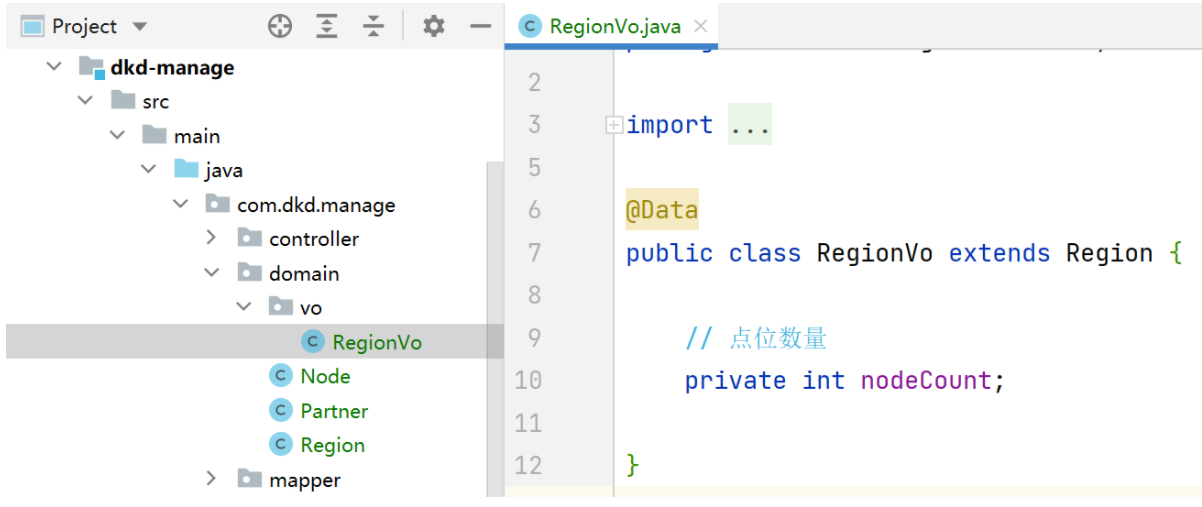Screen dimensions: 1202x507
Task: Click the class icon beside RegionVo in tree
Action: pyautogui.click(x=313, y=342)
